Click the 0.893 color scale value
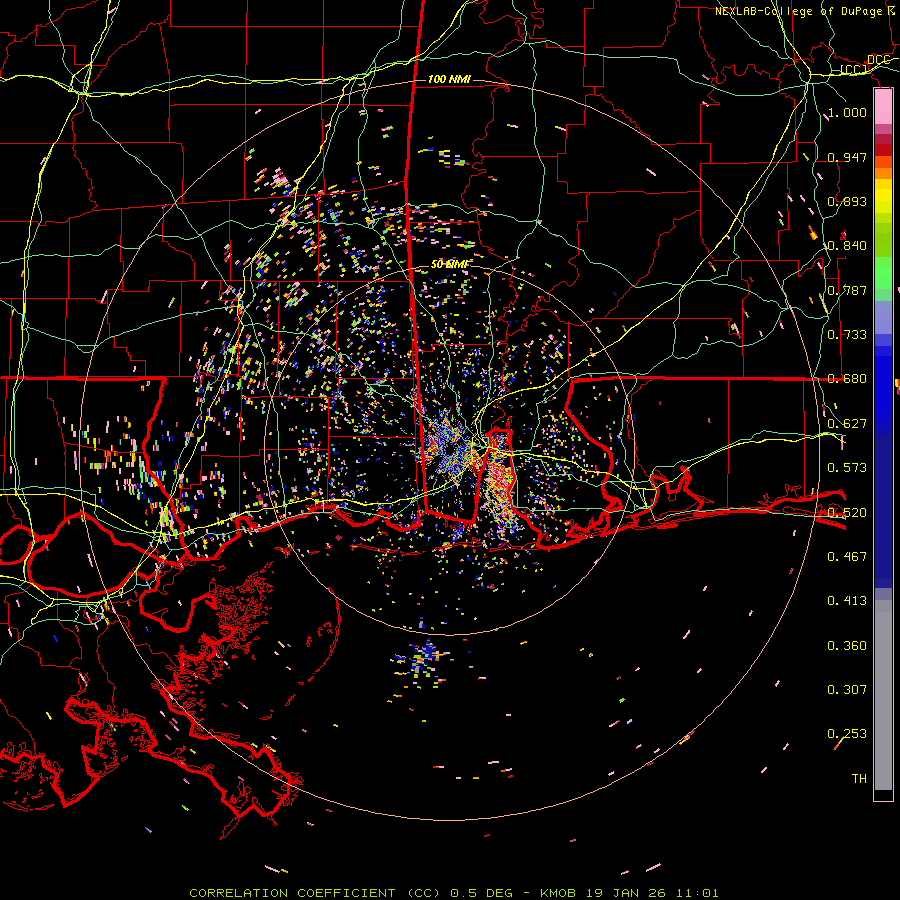The image size is (900, 900). tap(847, 201)
